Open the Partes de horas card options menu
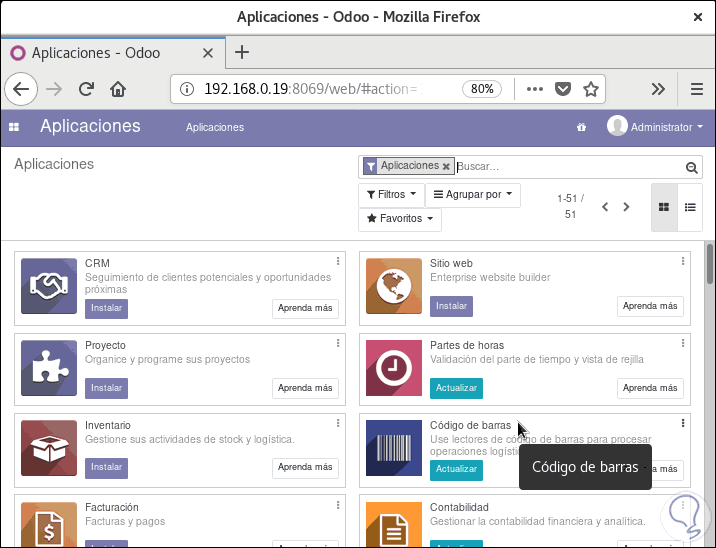Viewport: 716px width, 548px height. point(683,343)
